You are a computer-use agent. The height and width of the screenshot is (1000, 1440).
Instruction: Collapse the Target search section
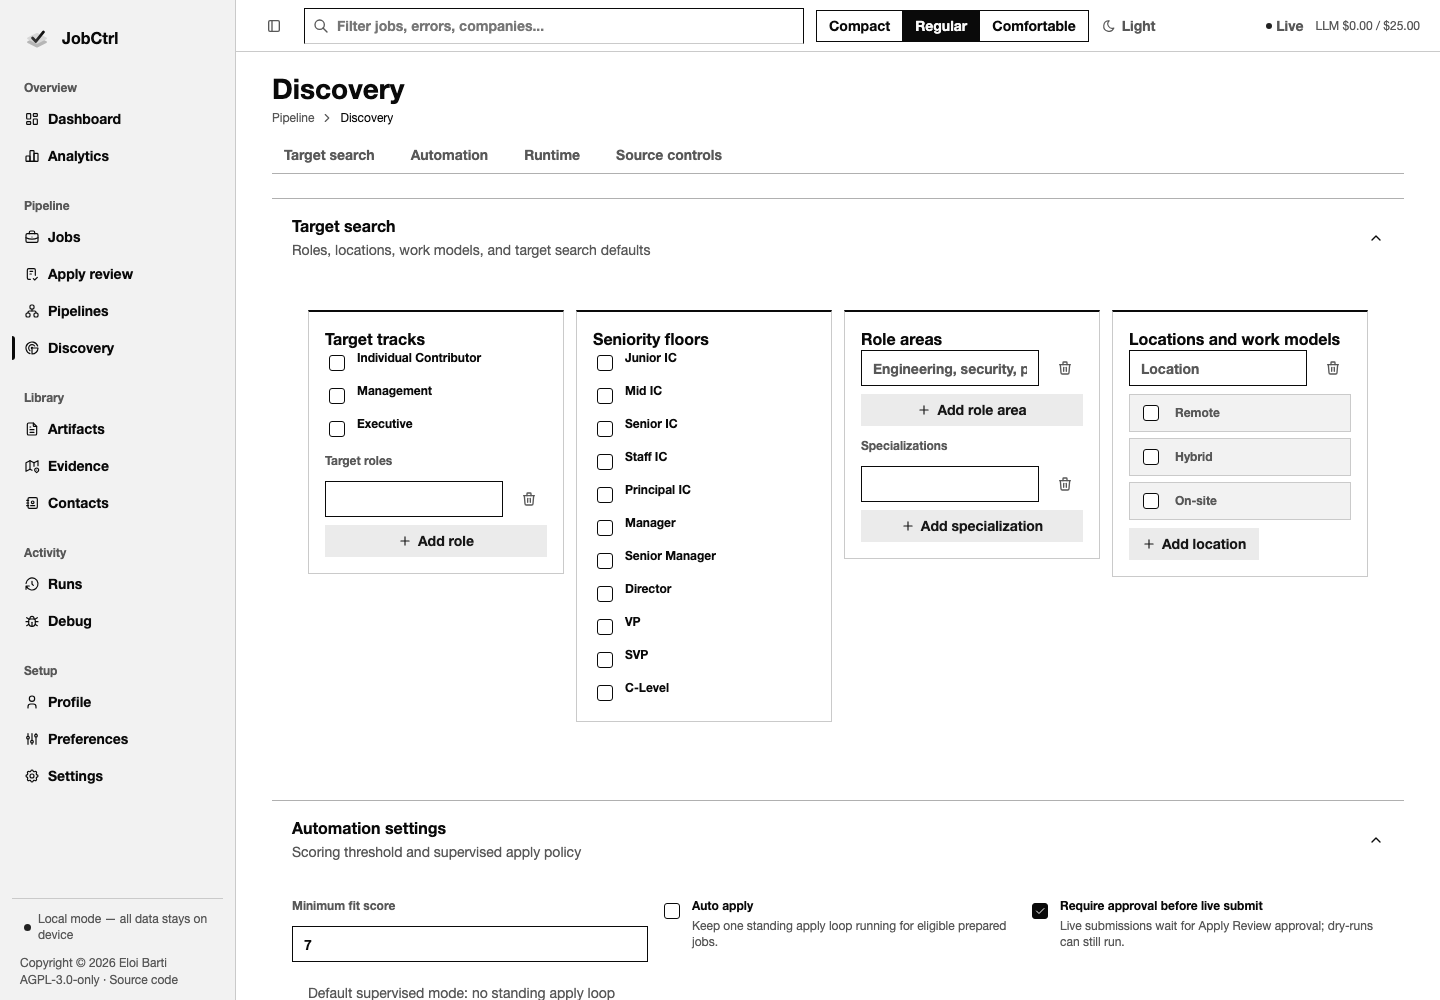[1376, 238]
